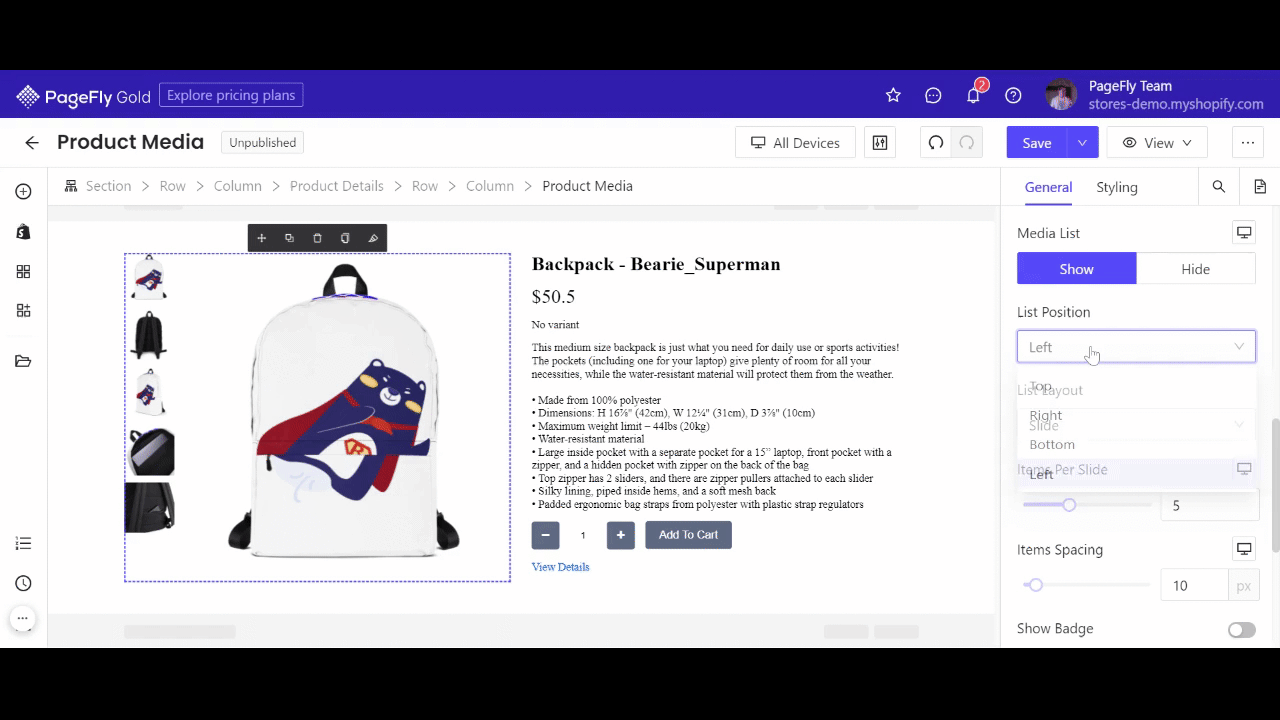The height and width of the screenshot is (720, 1280).
Task: Click Explore pricing plans
Action: [x=231, y=95]
